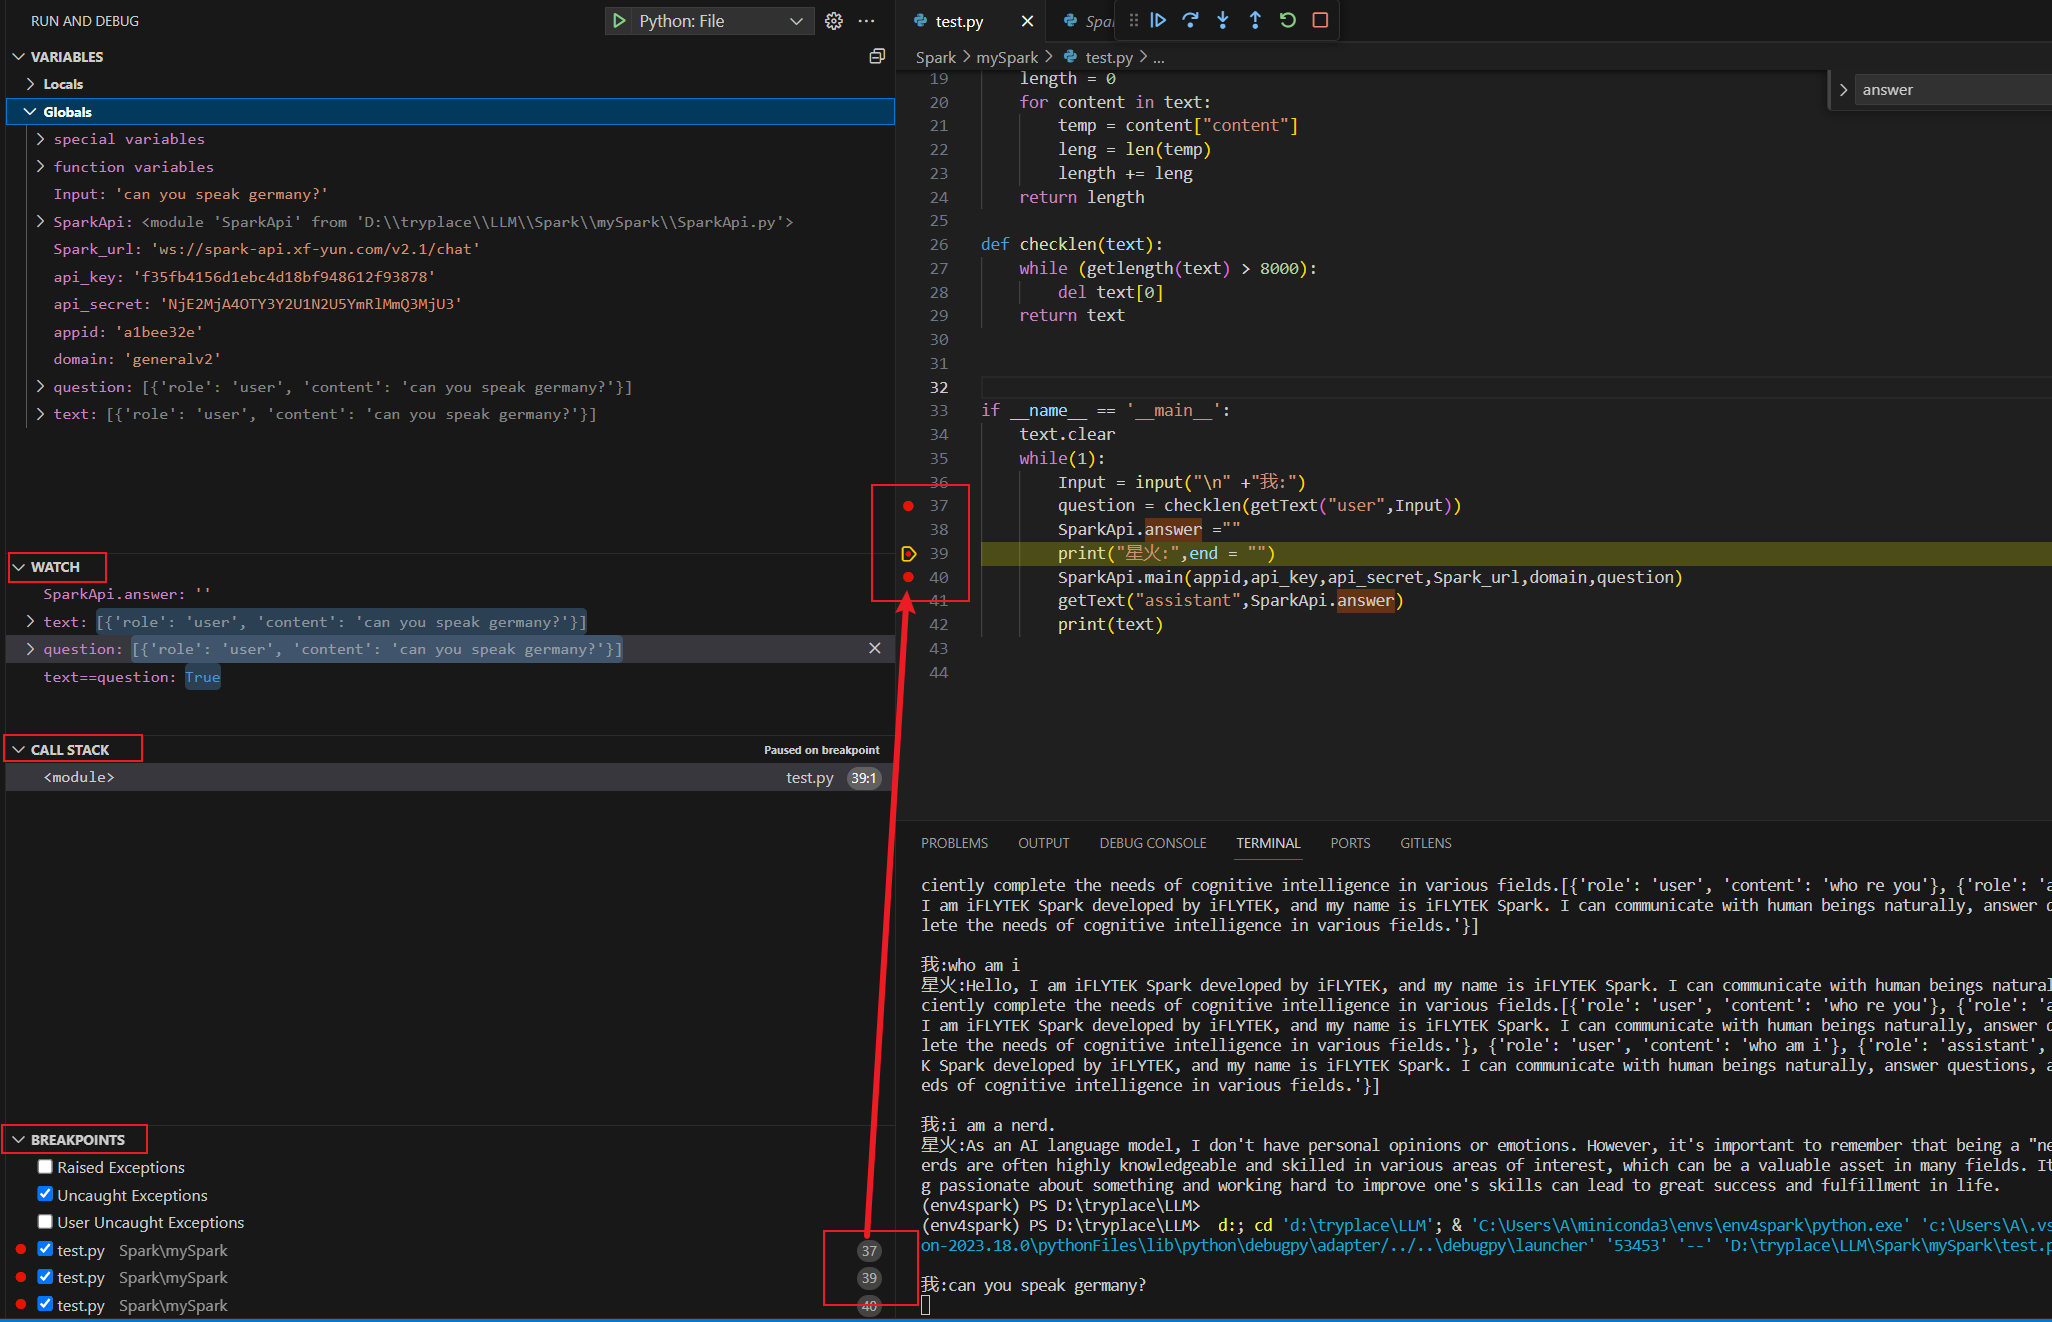Click the current-line breakpoint marker on line 39
The height and width of the screenshot is (1322, 2052).
coord(908,553)
